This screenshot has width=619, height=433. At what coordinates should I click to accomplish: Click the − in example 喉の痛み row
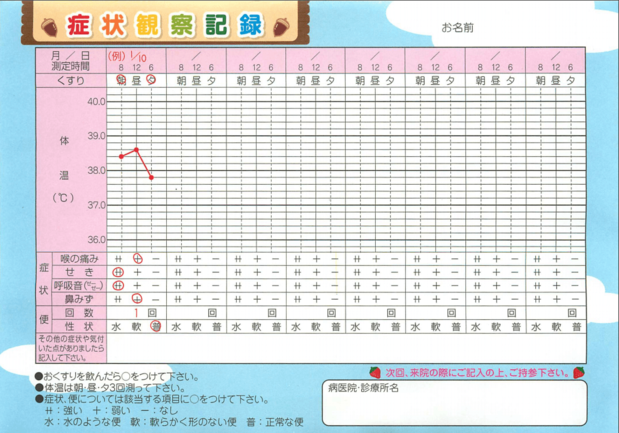pos(156,259)
